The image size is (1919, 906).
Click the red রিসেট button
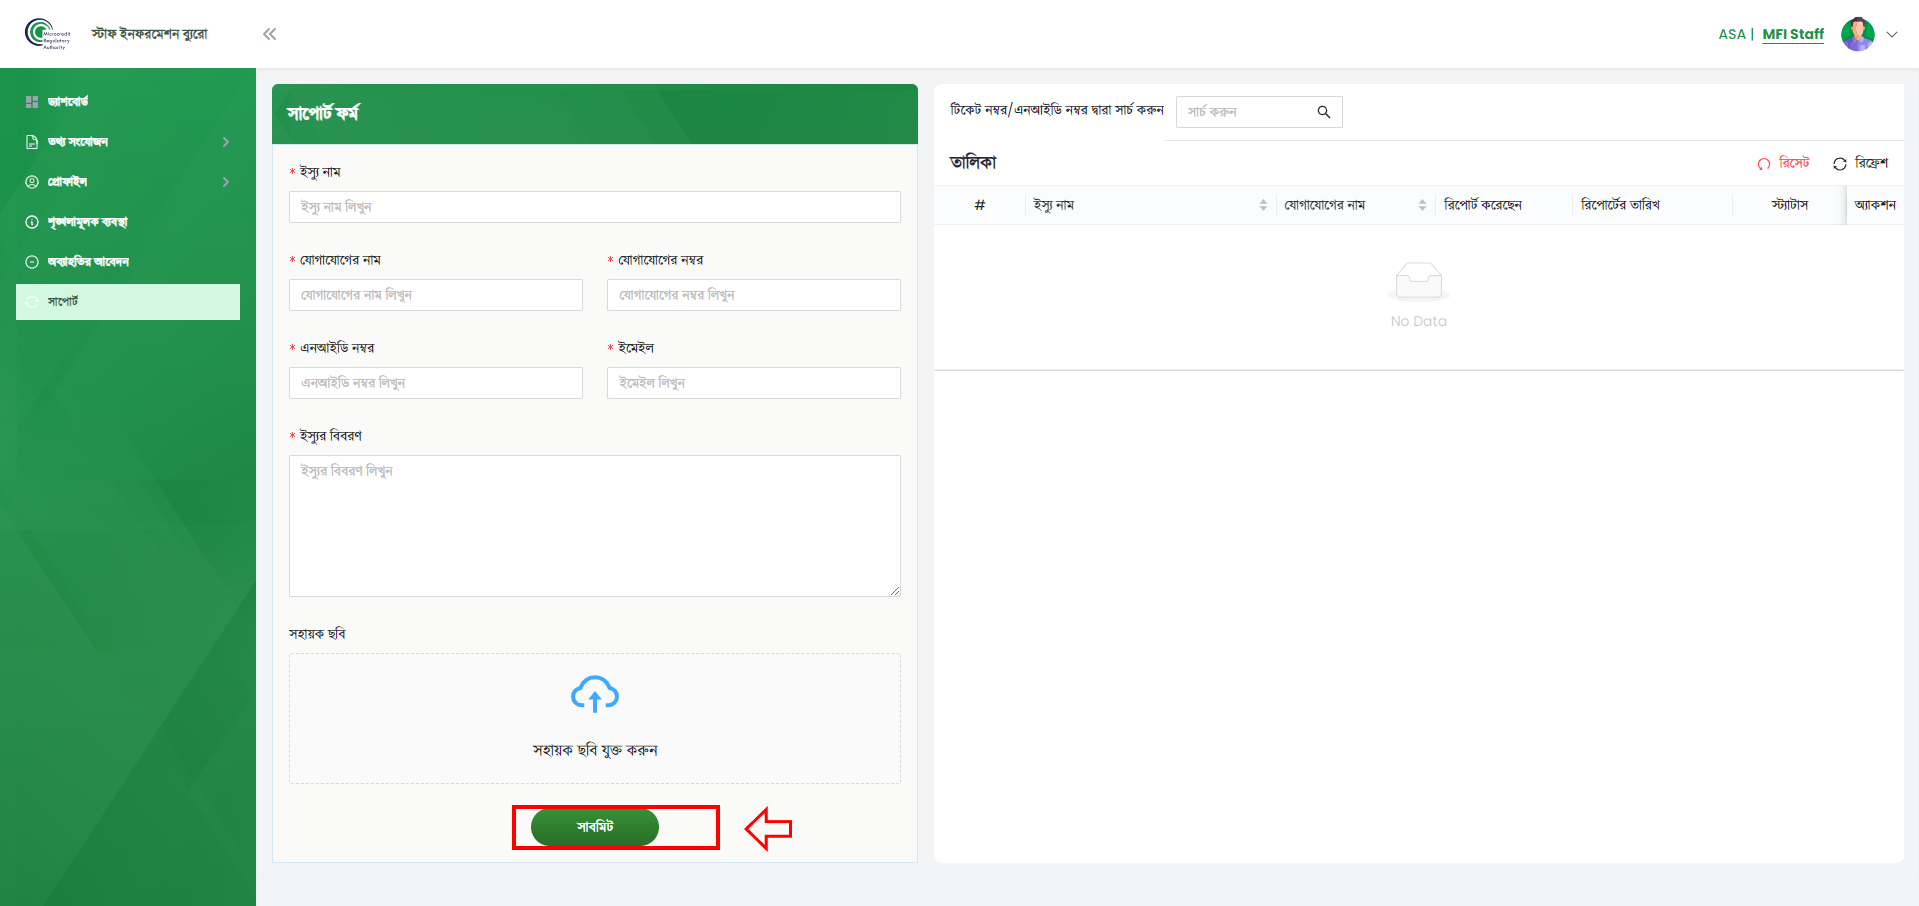click(x=1784, y=163)
